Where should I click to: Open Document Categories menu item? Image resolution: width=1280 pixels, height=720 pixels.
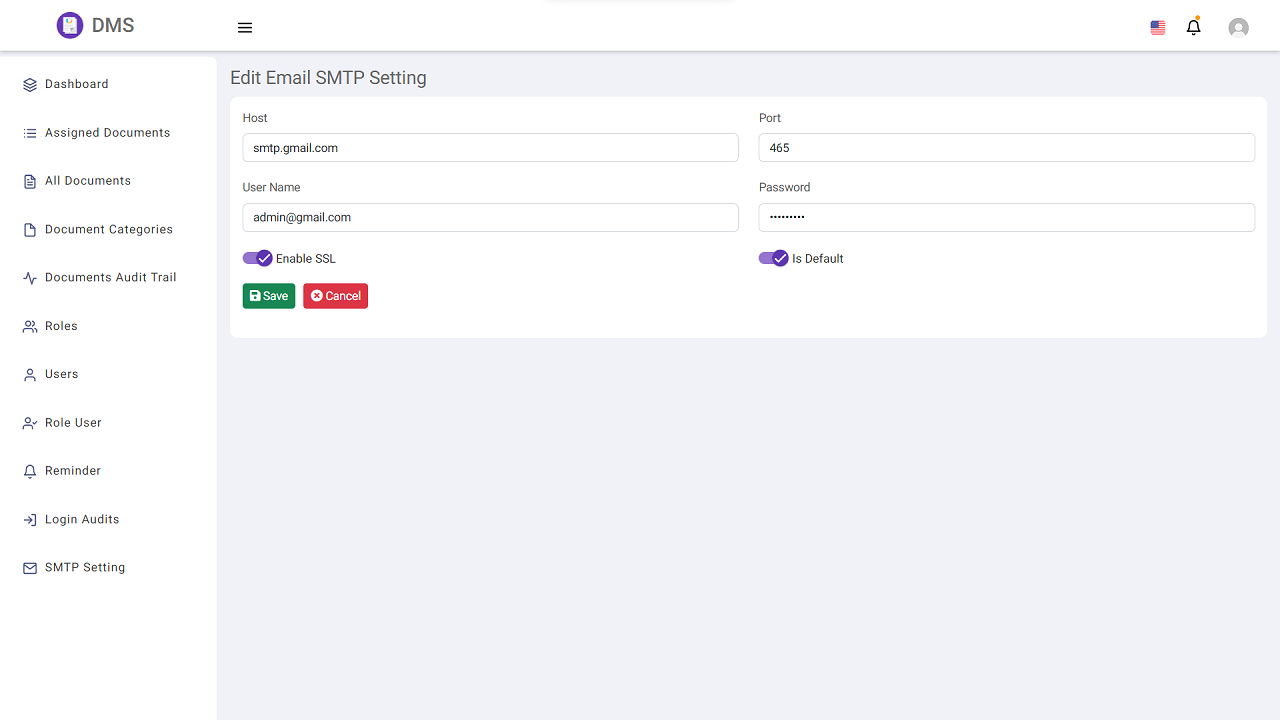(x=108, y=230)
